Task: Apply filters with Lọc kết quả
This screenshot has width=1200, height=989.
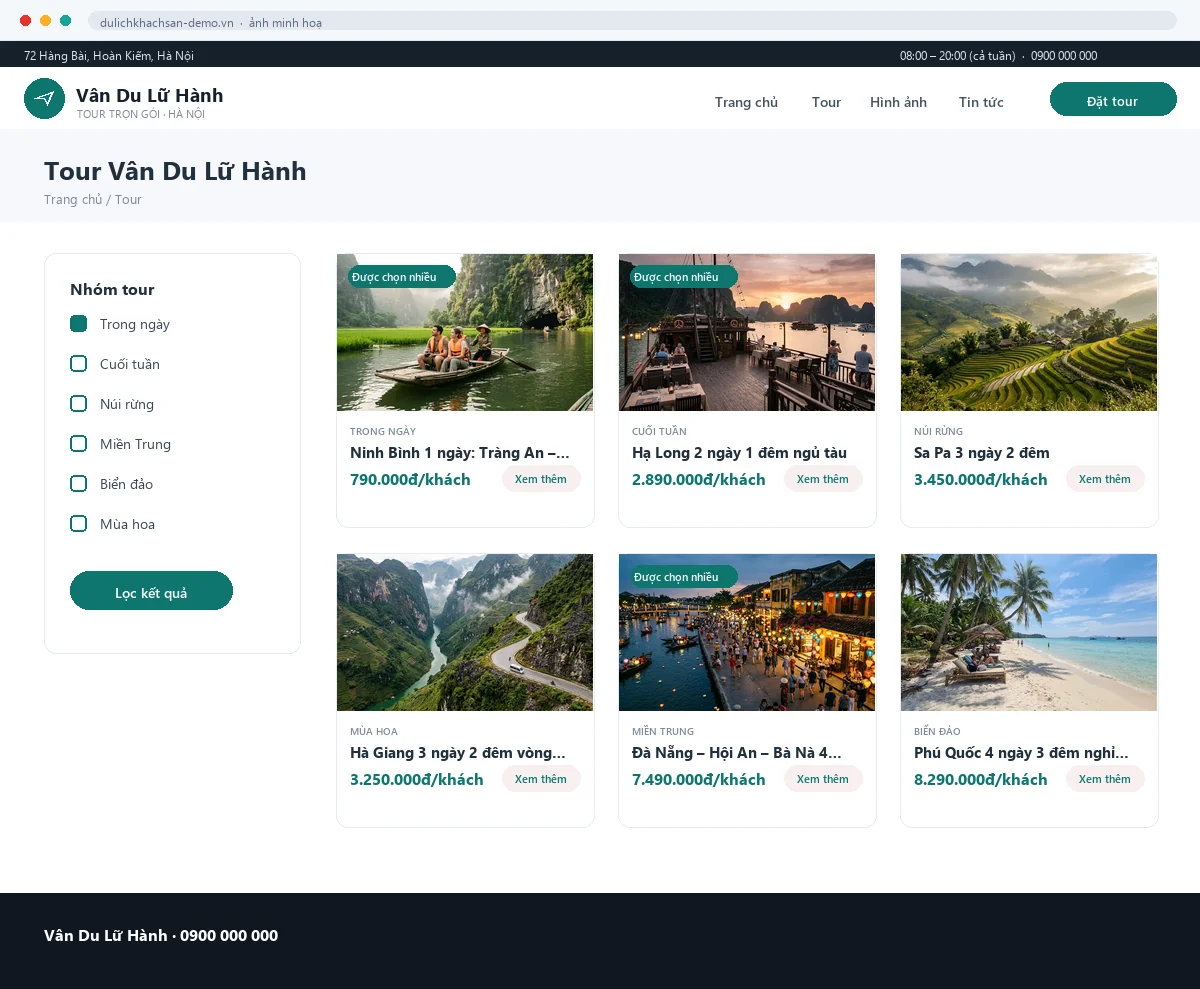Action: [x=151, y=591]
